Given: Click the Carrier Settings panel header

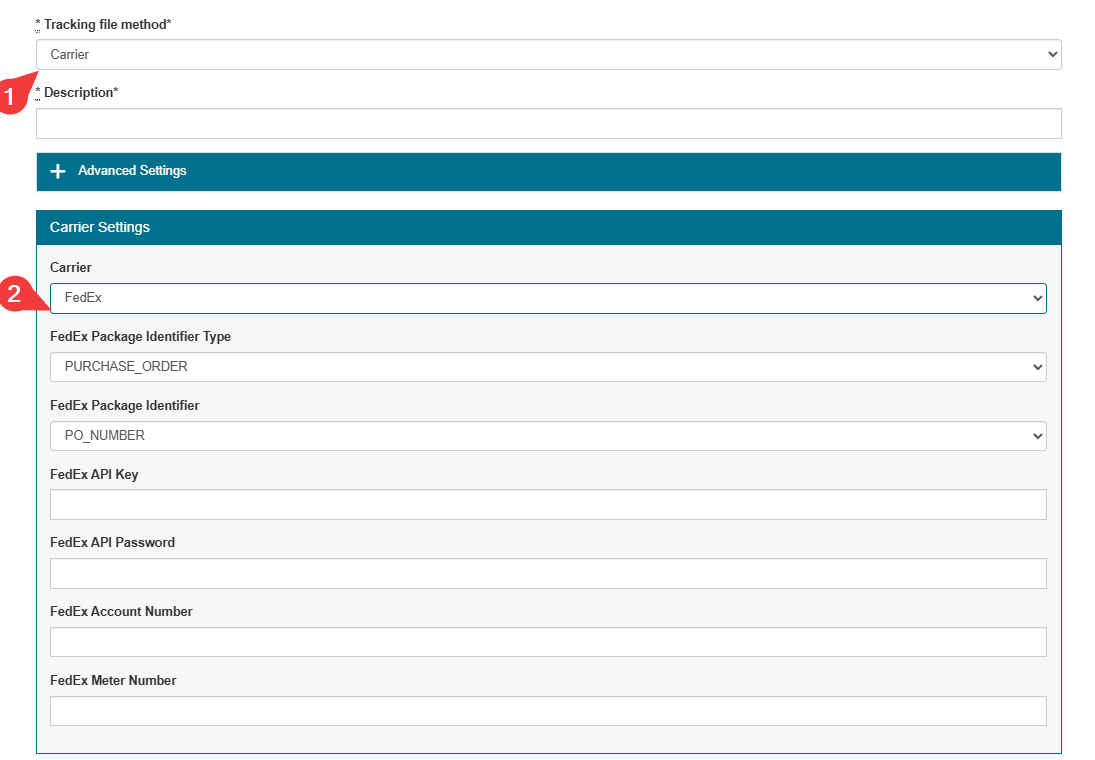Looking at the screenshot, I should coord(548,227).
